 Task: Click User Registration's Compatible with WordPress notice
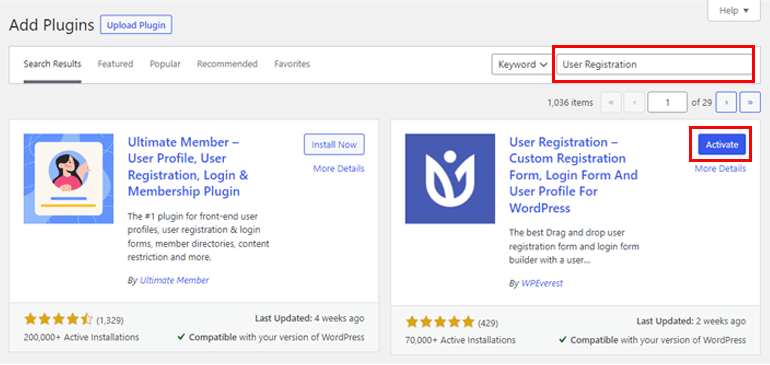tap(652, 339)
